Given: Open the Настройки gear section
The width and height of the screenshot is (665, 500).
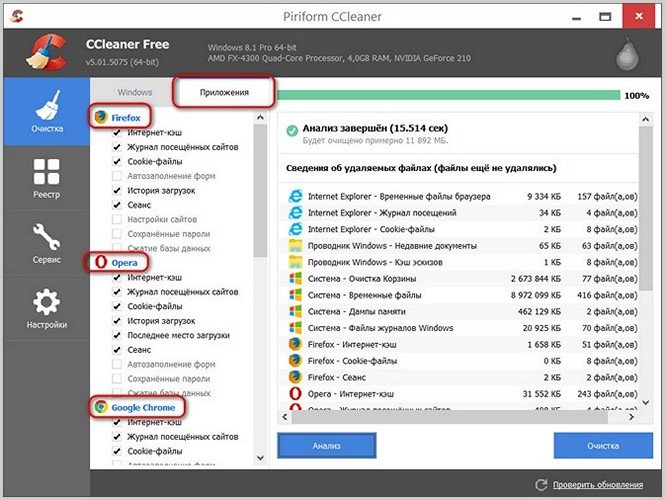Looking at the screenshot, I should tap(46, 308).
